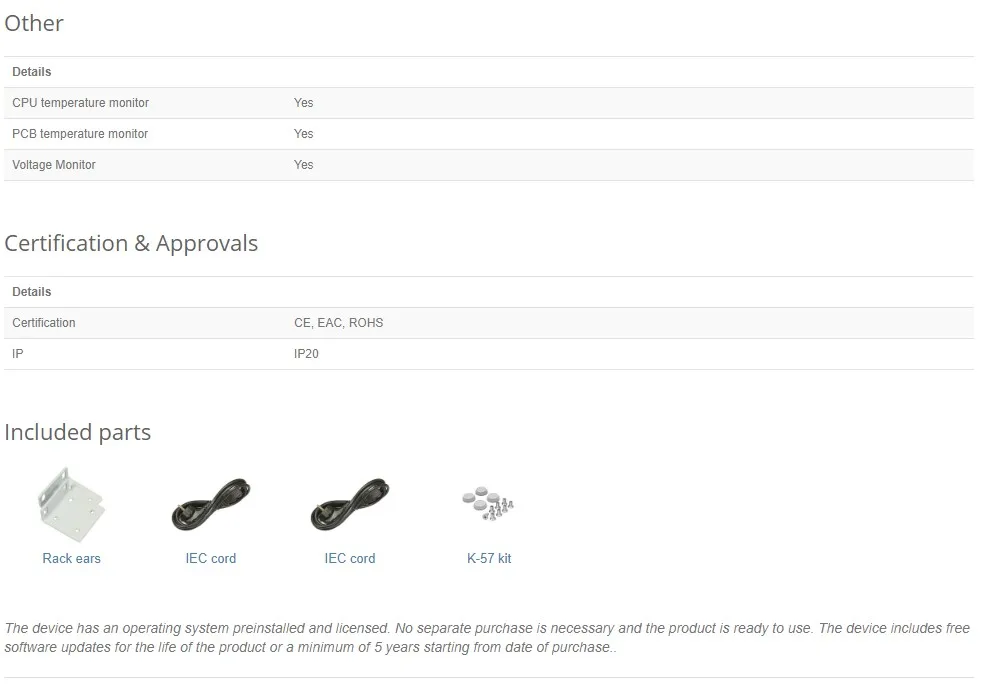Open the first IEC cord text link
This screenshot has height=698, width=982.
[x=210, y=558]
